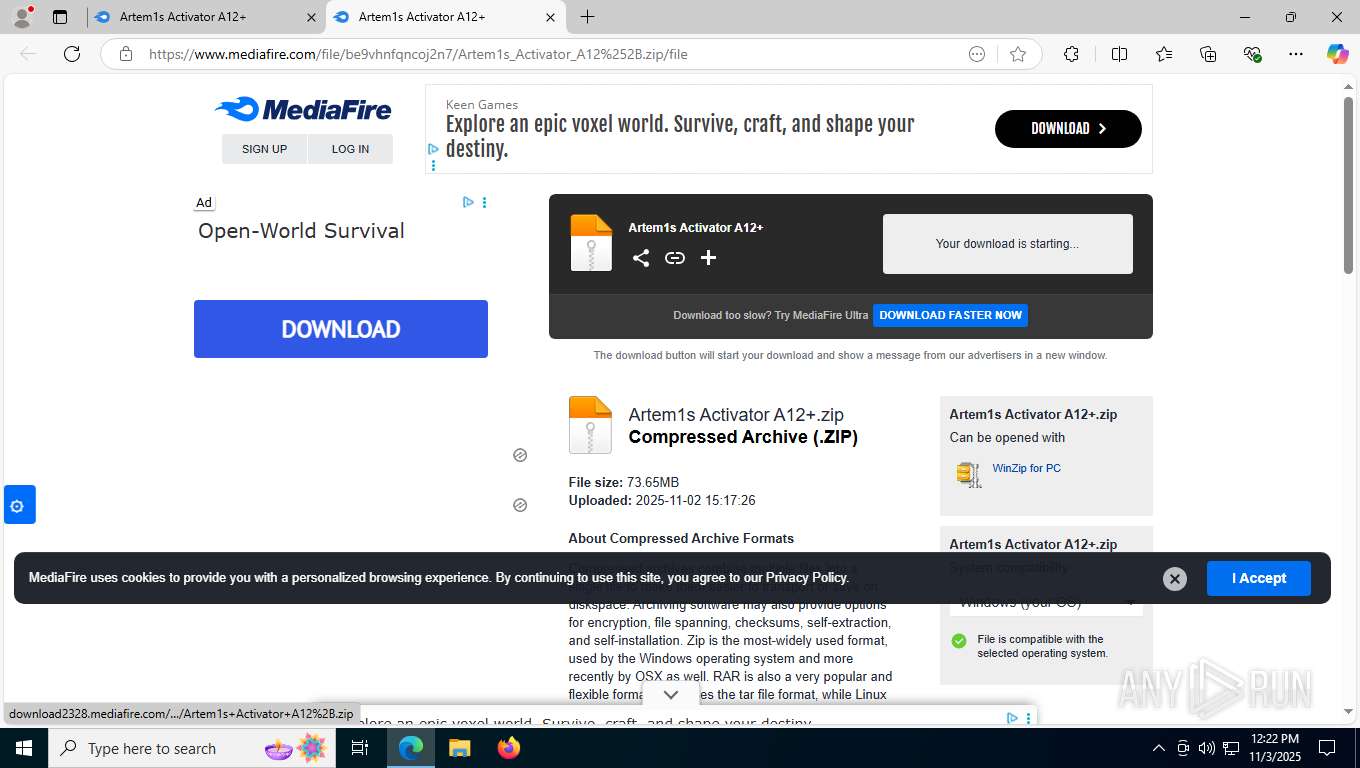Dismiss the cookie banner with X

[x=1175, y=578]
